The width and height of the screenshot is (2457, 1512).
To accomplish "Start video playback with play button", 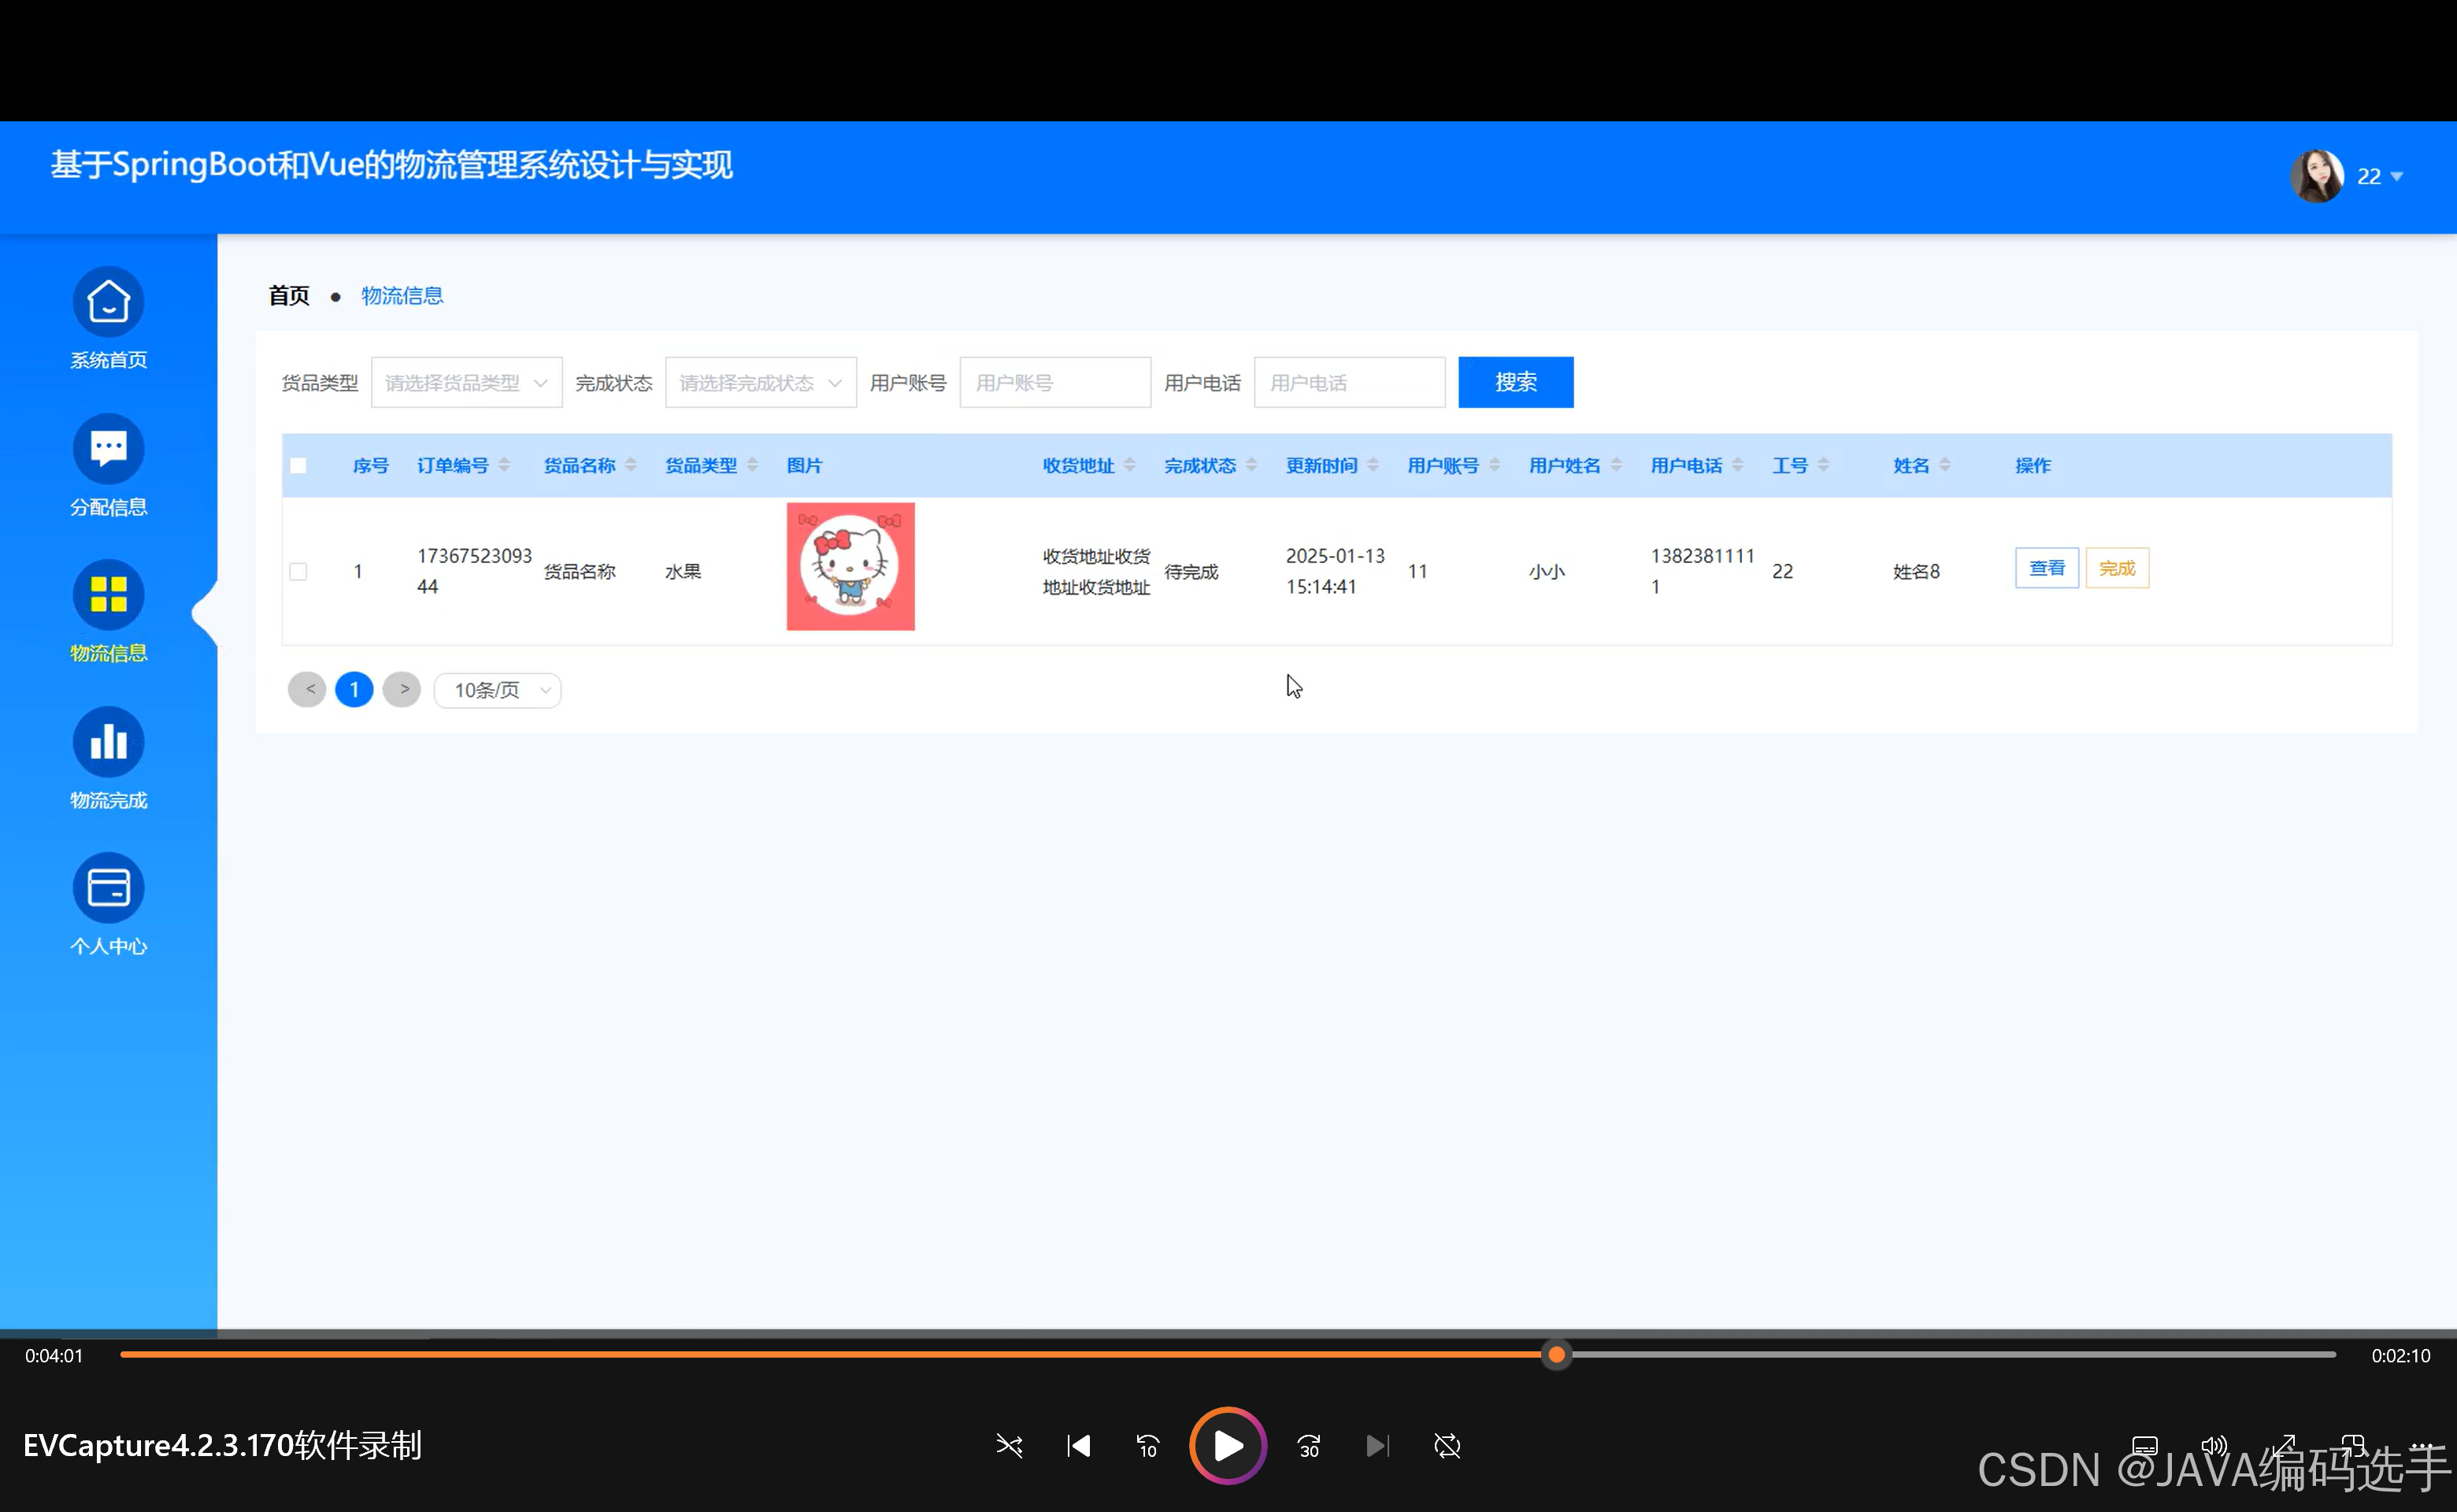I will (x=1227, y=1446).
